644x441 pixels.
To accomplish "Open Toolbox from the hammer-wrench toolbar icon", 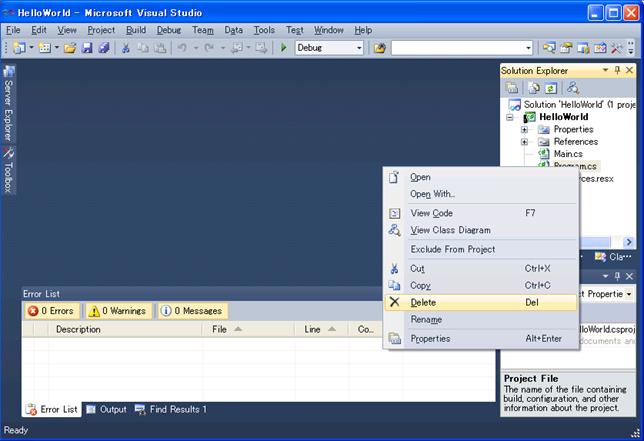I will pos(617,48).
